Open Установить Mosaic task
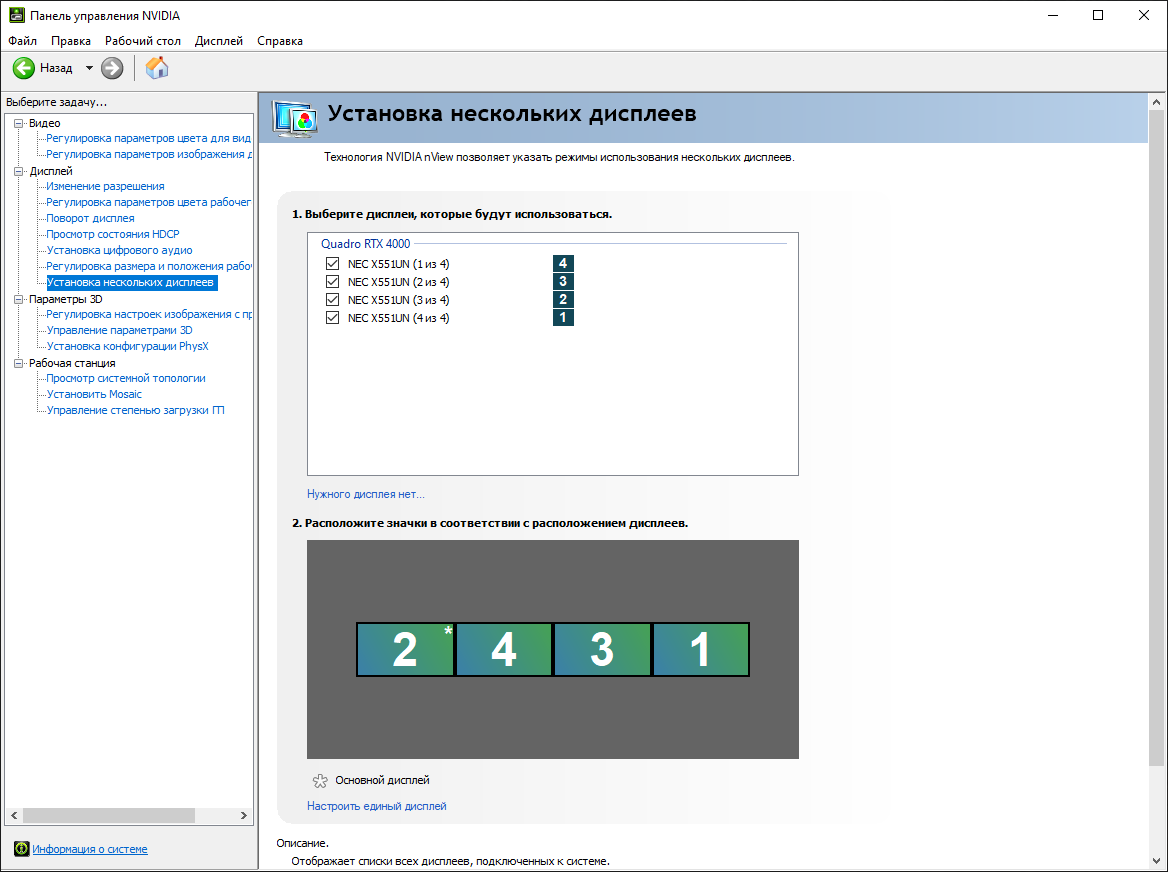The image size is (1168, 872). pos(94,394)
